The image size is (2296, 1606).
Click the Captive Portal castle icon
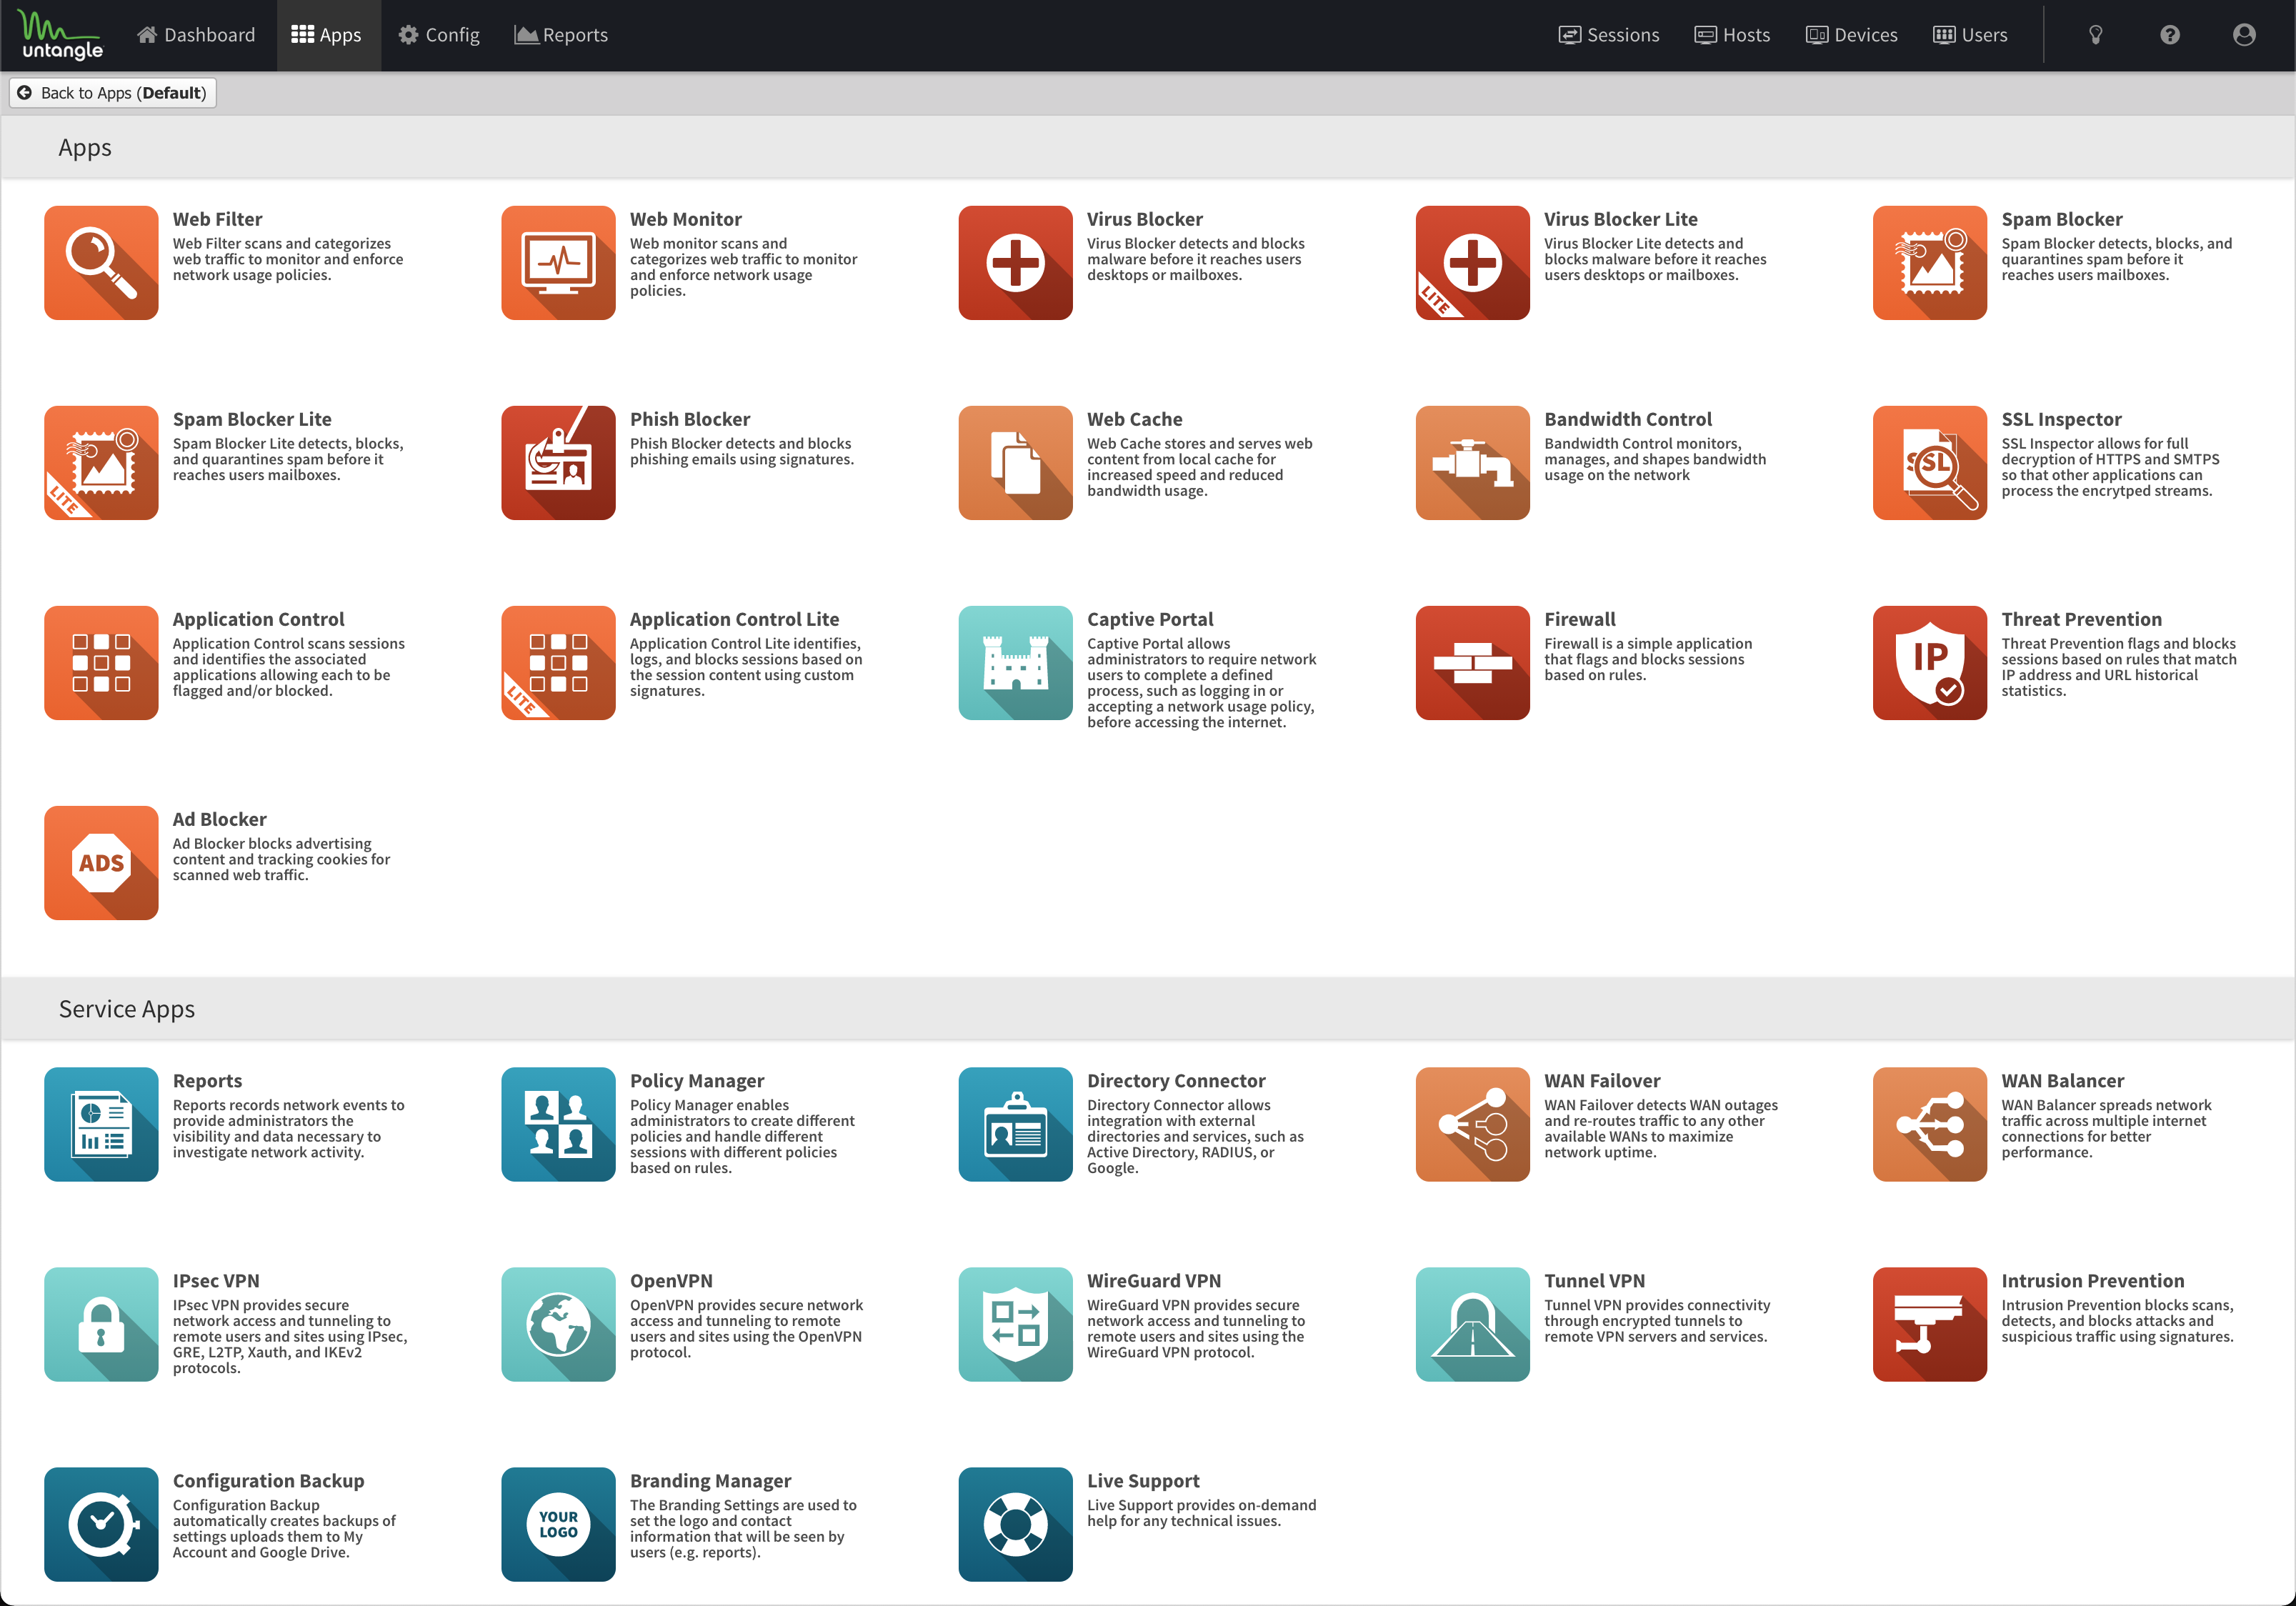coord(1015,663)
